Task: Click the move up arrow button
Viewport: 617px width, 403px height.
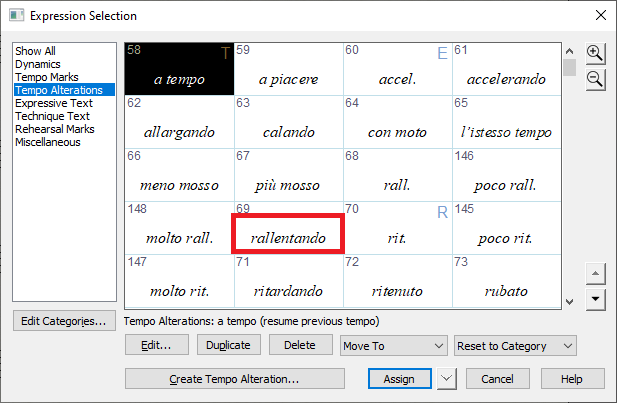Action: (595, 274)
